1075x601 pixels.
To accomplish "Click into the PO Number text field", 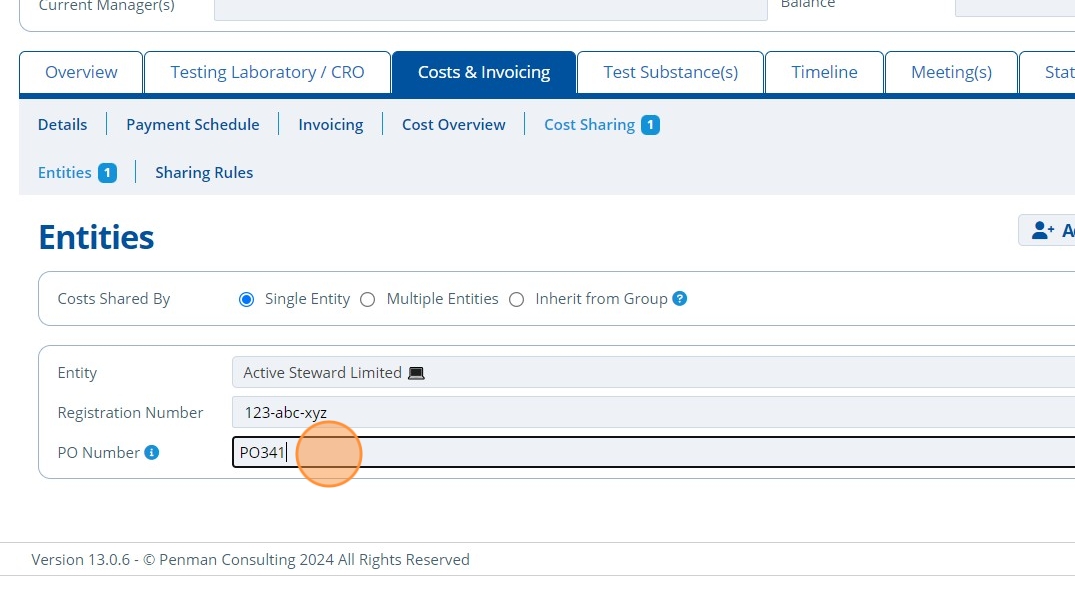I will 650,453.
